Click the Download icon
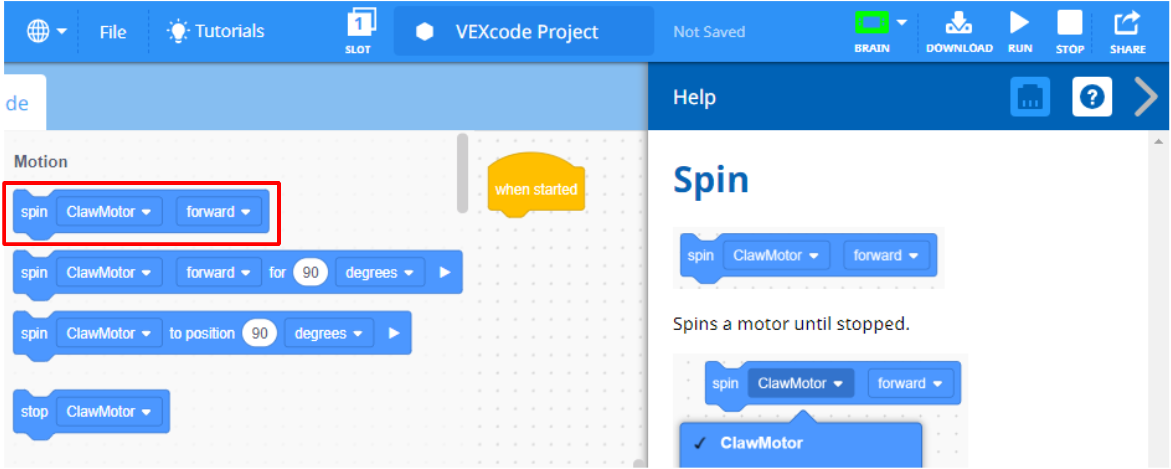 pyautogui.click(x=959, y=30)
